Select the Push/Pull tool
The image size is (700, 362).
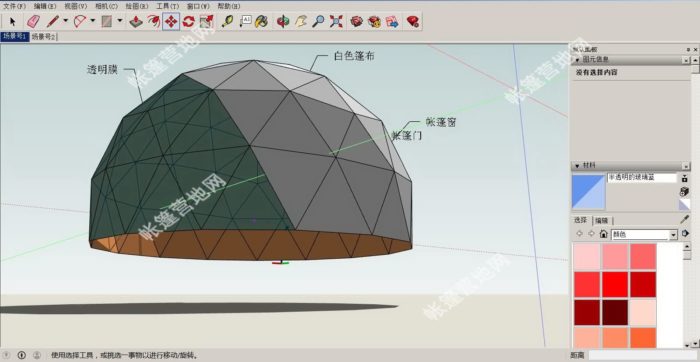(x=136, y=21)
